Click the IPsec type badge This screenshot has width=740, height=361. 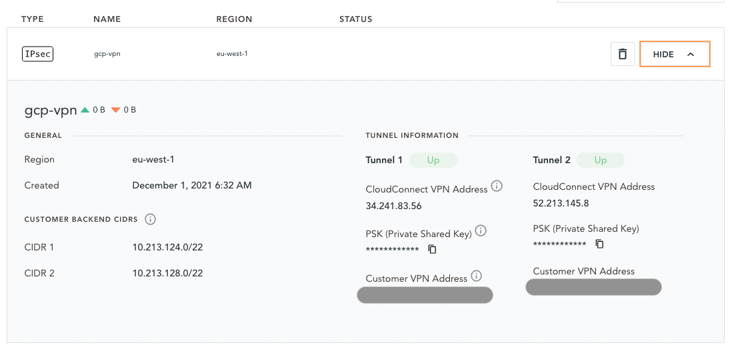[38, 54]
